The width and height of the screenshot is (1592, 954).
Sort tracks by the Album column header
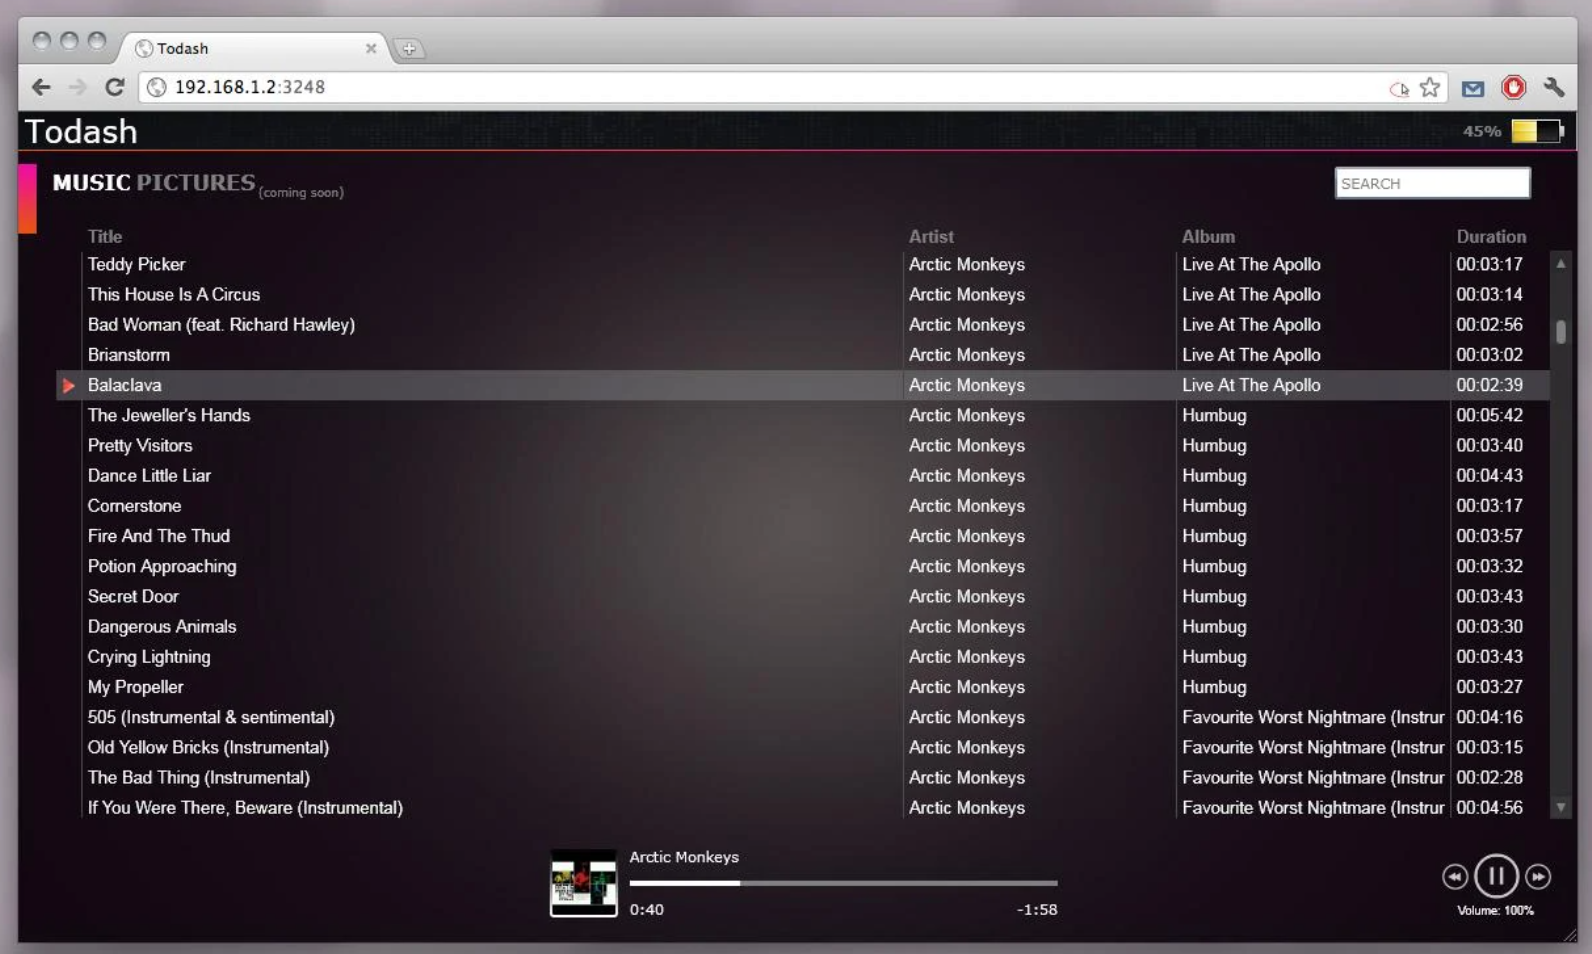(x=1208, y=237)
